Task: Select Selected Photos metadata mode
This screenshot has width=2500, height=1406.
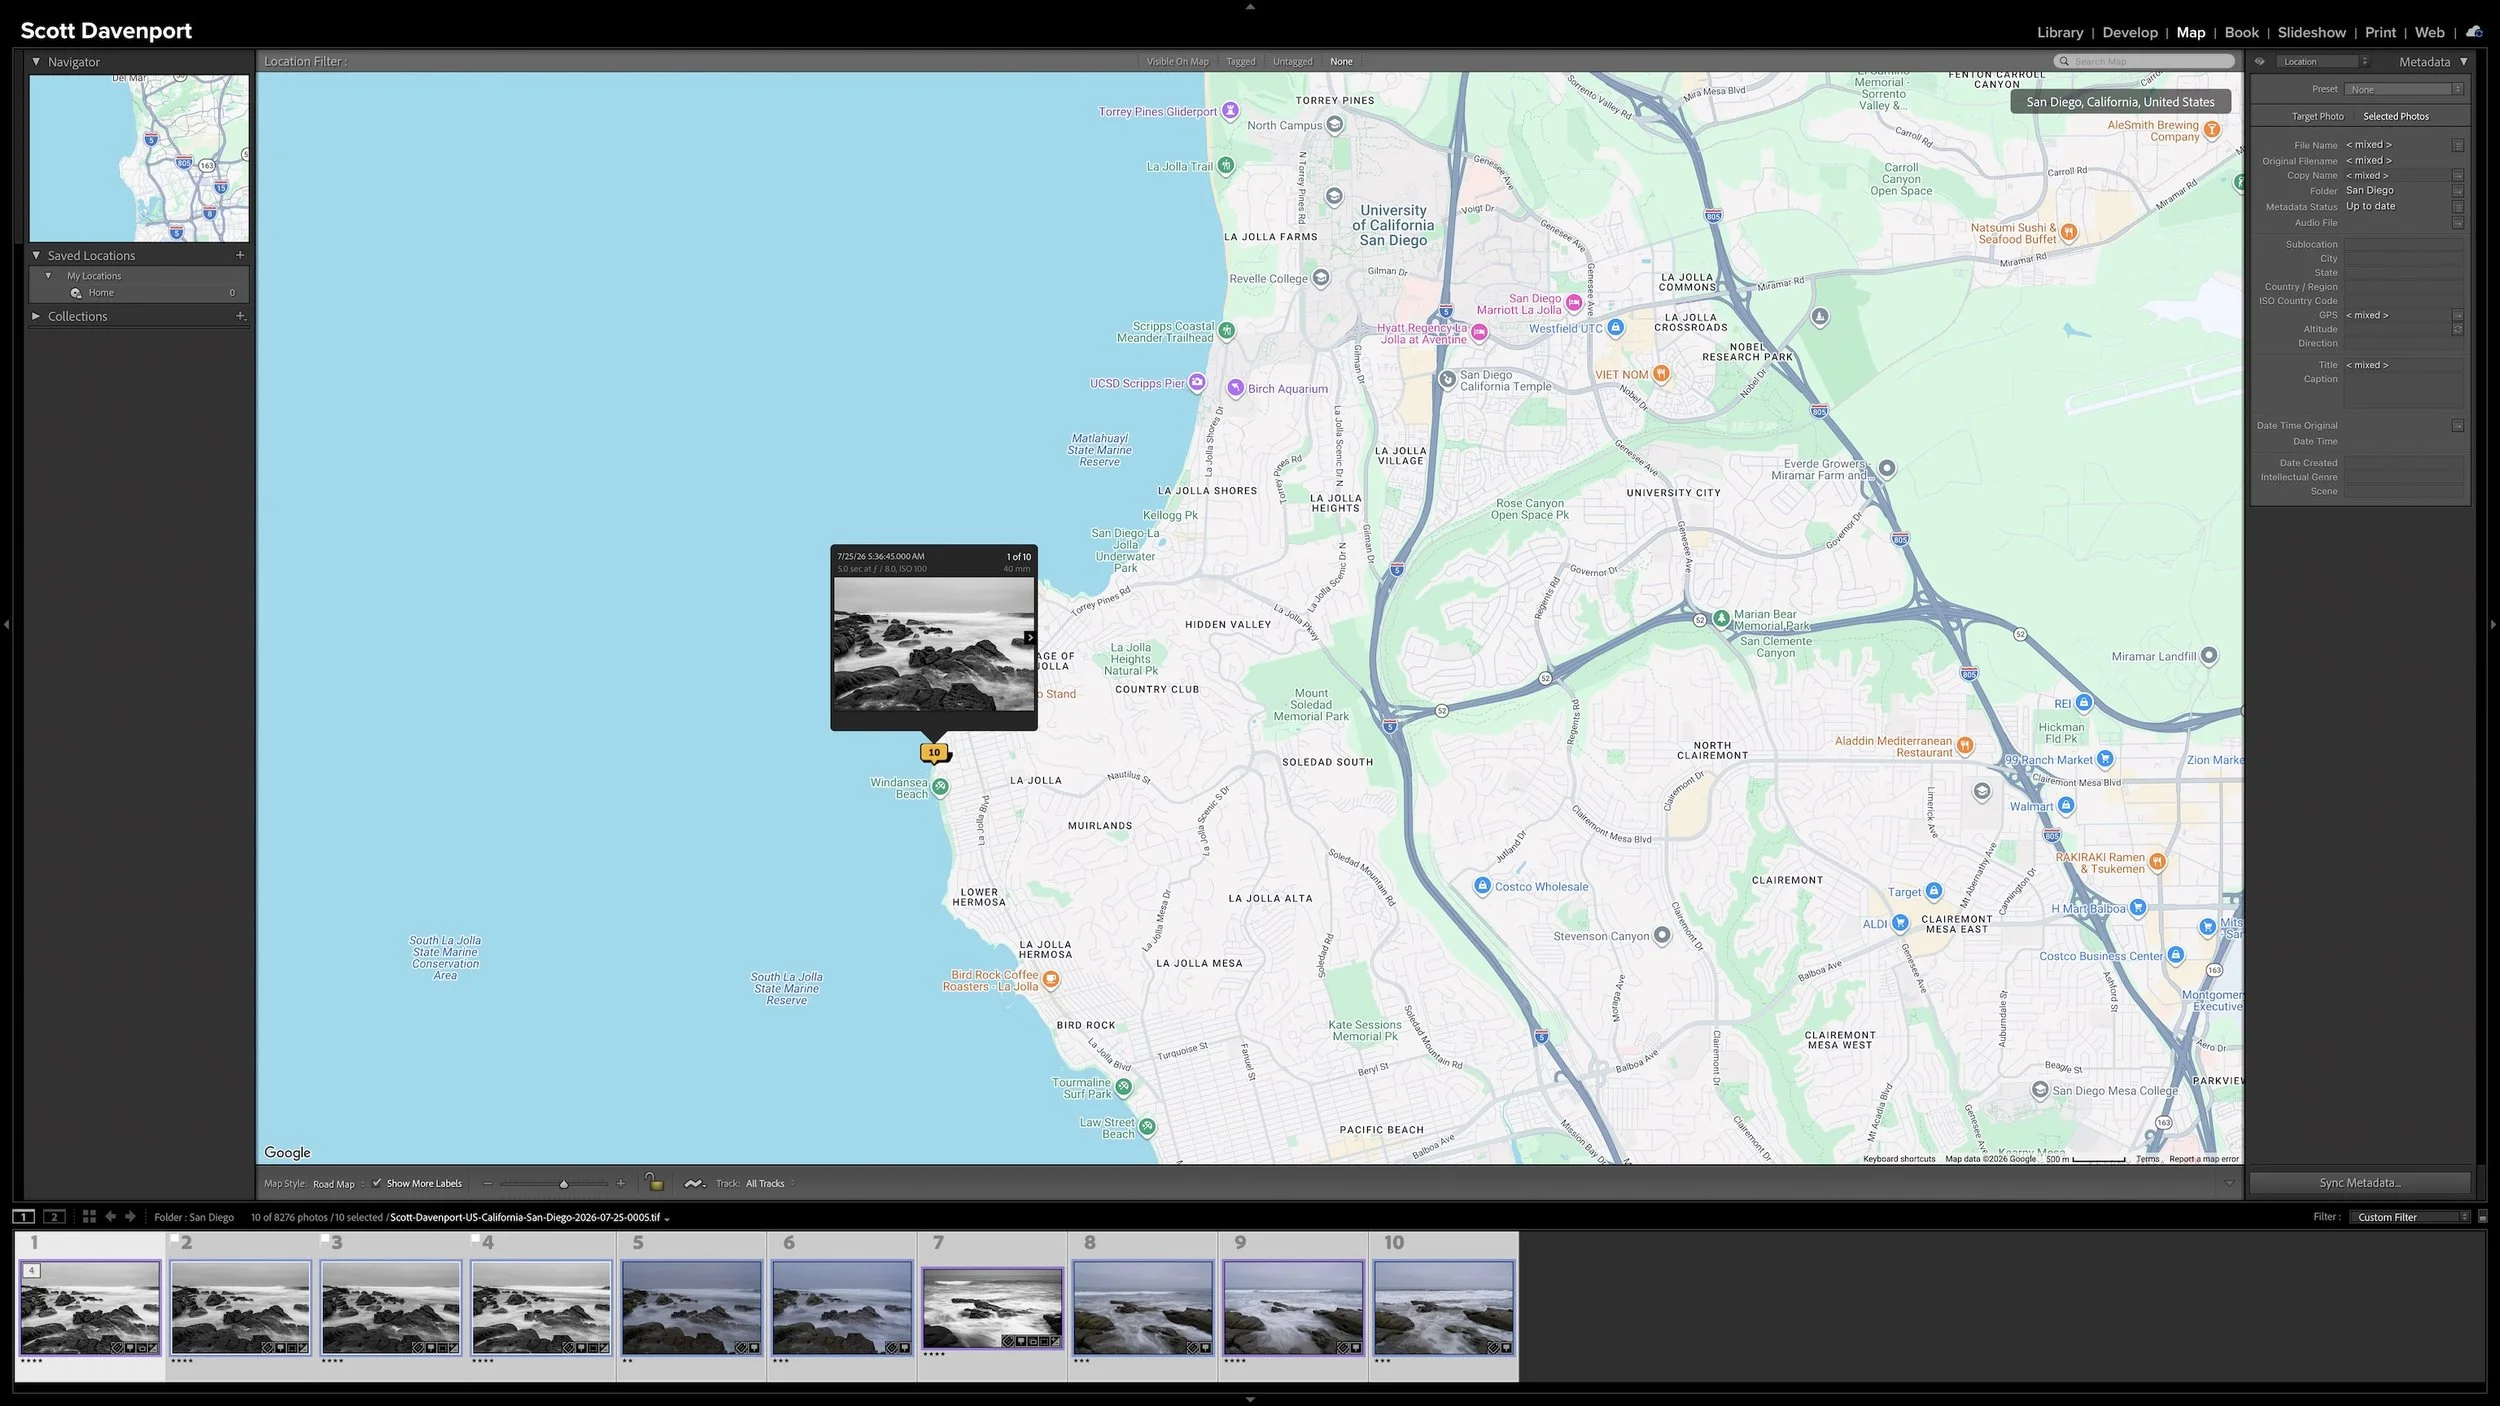Action: pyautogui.click(x=2396, y=116)
